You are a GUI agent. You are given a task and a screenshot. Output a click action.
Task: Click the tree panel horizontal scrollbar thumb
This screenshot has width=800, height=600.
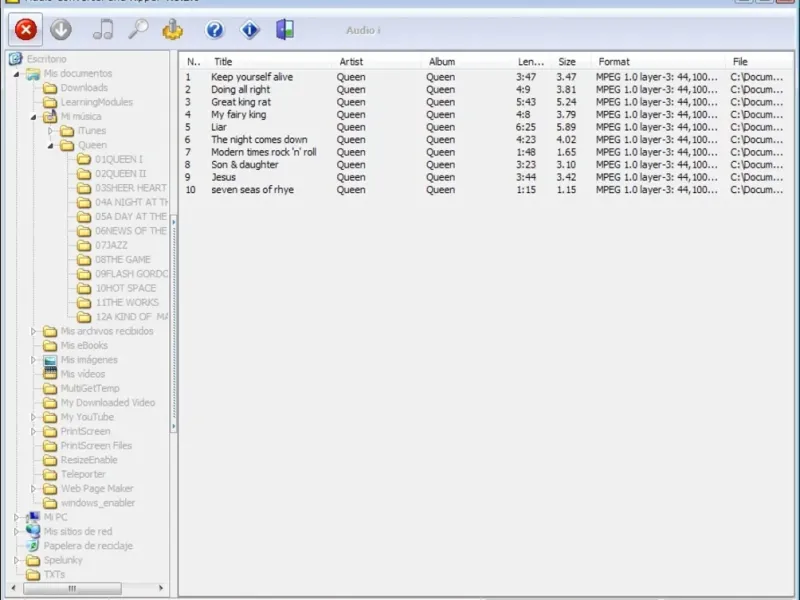click(x=72, y=588)
